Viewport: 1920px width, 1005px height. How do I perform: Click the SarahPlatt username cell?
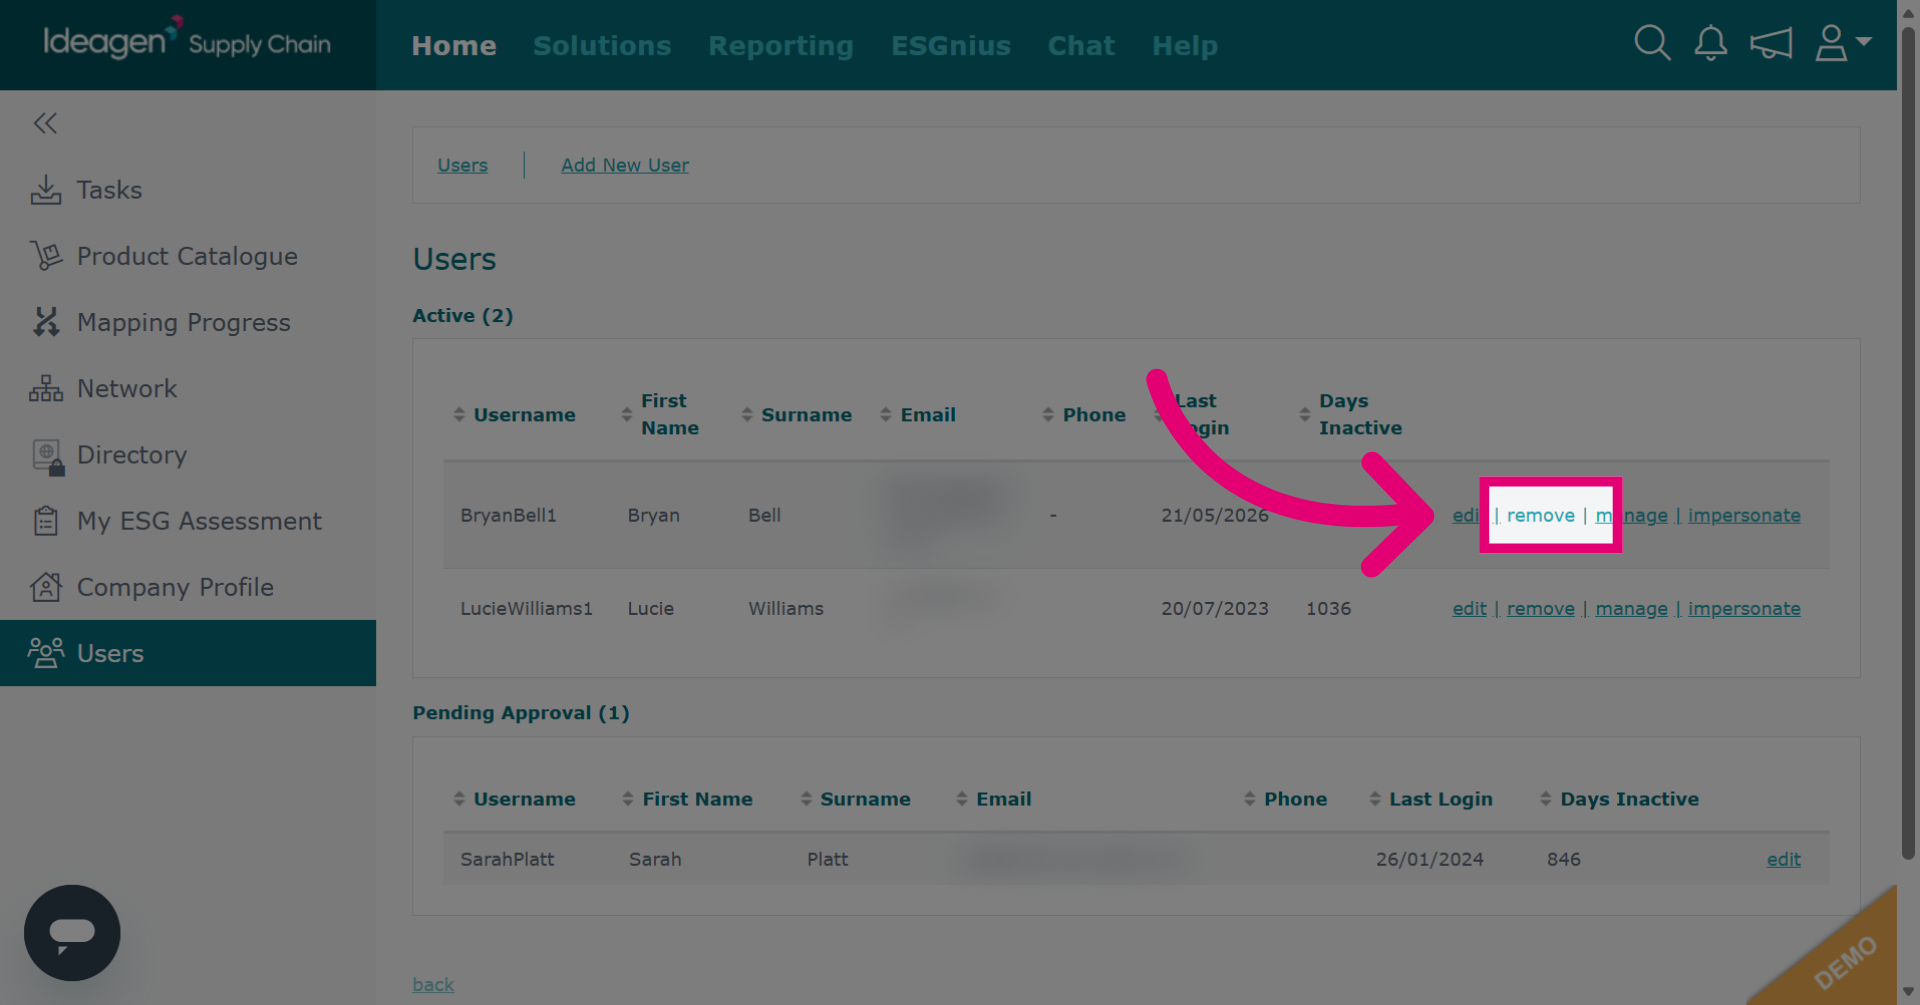pyautogui.click(x=507, y=859)
